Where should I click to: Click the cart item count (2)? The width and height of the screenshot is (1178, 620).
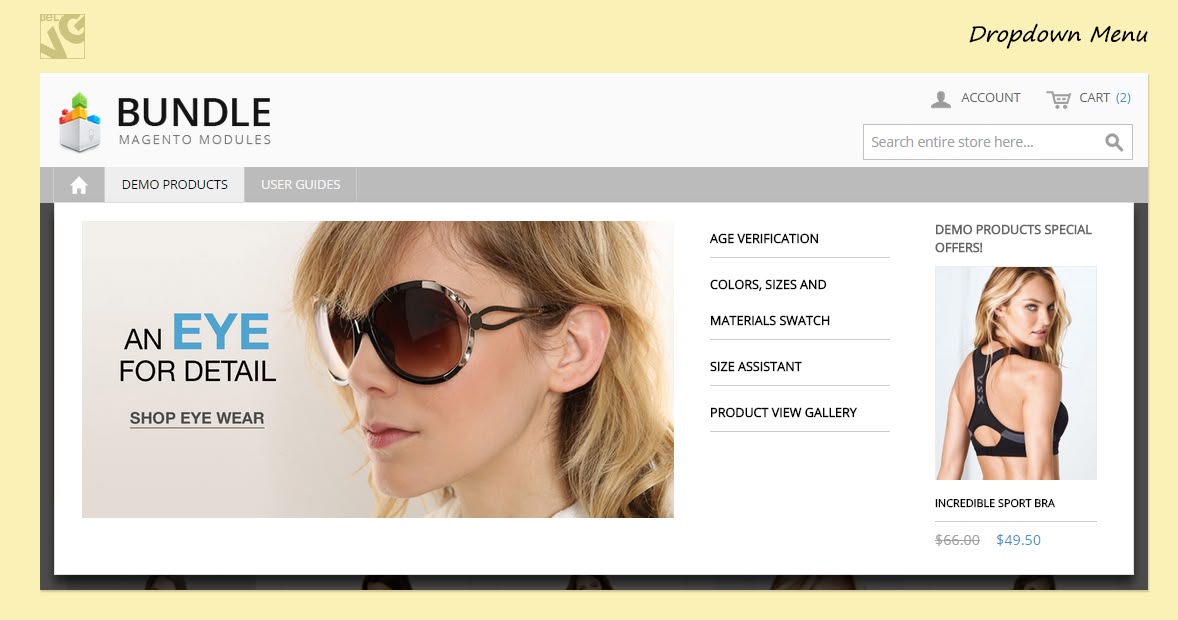(x=1123, y=98)
